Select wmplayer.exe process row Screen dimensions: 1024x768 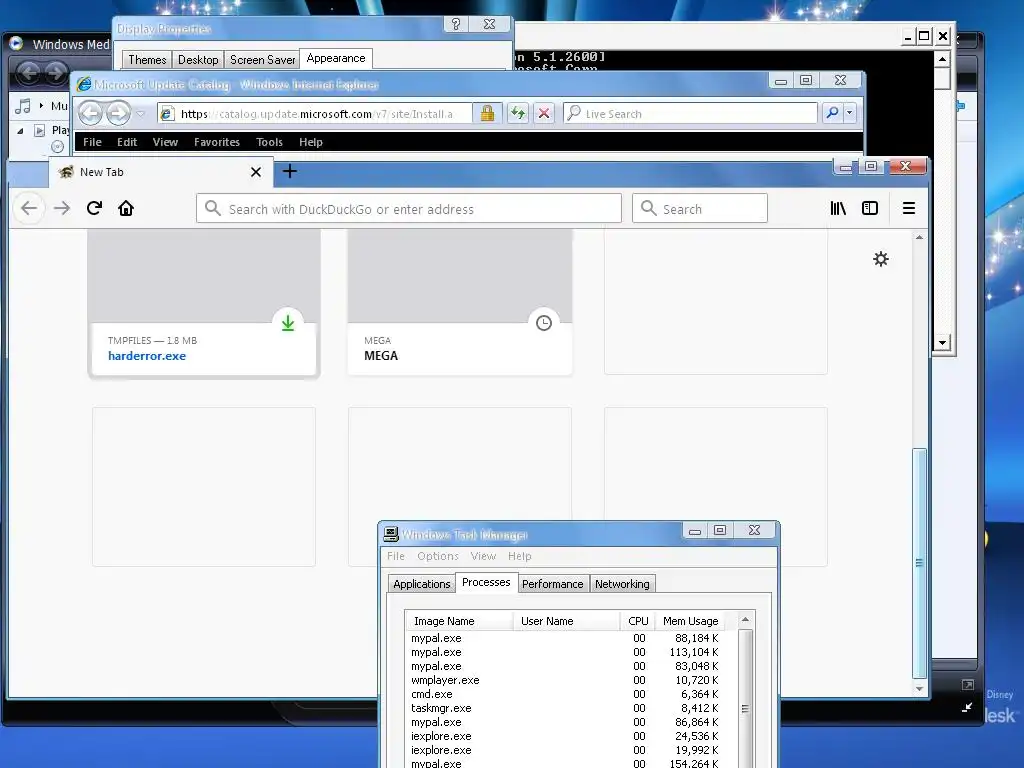(565, 680)
